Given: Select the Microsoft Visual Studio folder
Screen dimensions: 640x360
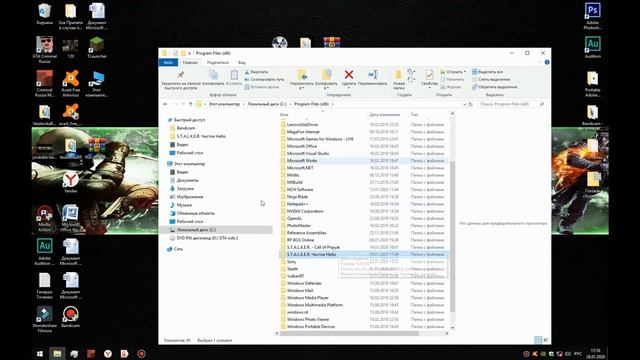Looking at the screenshot, I should point(308,153).
